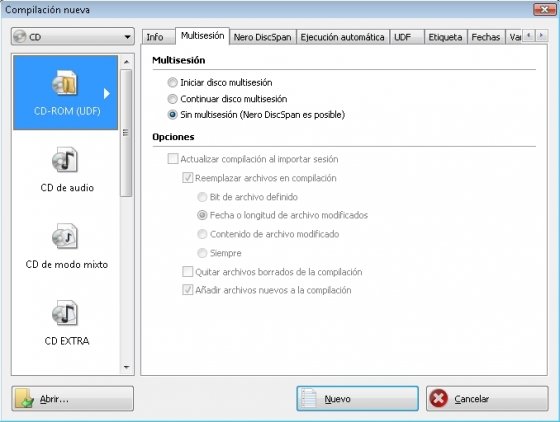The height and width of the screenshot is (422, 560).
Task: Toggle Añadir archivos nuevos a la compilación
Action: pyautogui.click(x=188, y=290)
